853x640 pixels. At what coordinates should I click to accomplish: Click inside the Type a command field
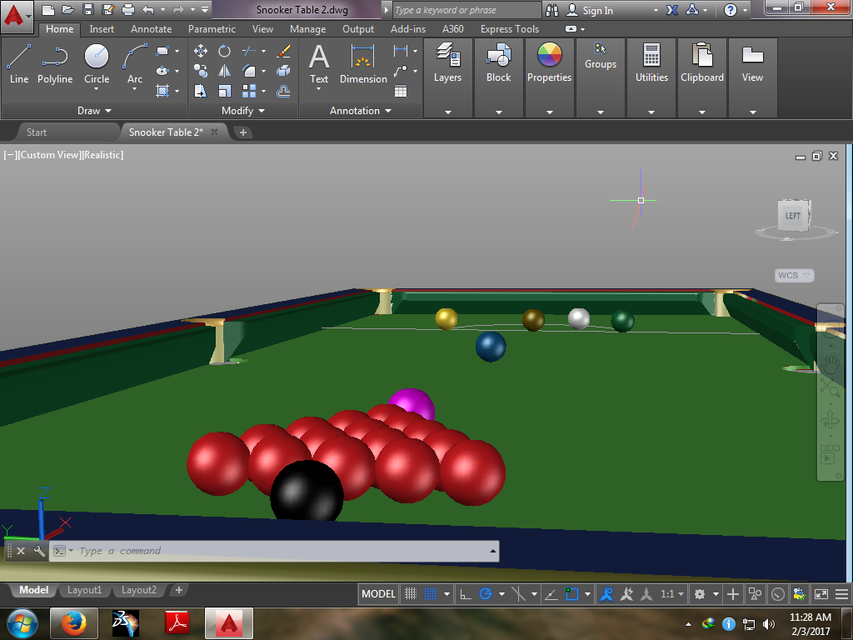pyautogui.click(x=150, y=551)
